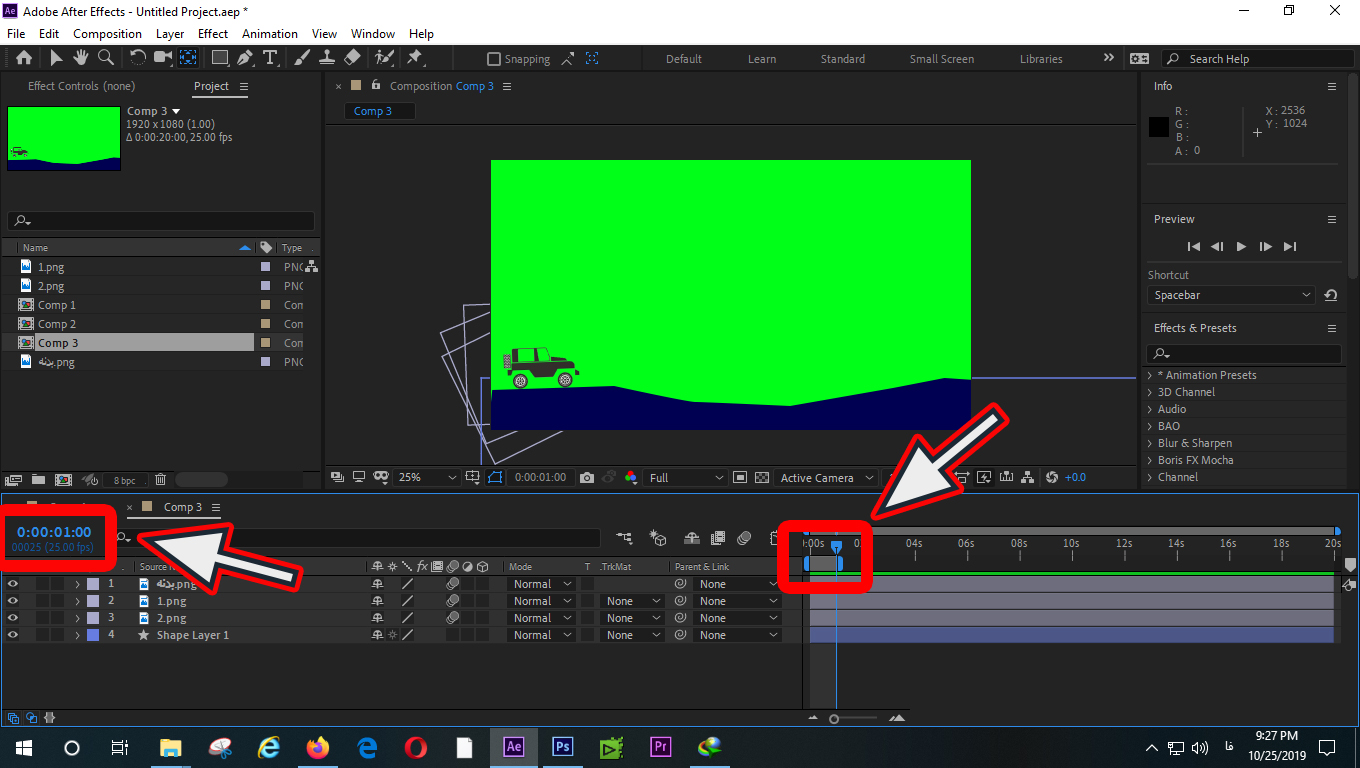Select the Horizontal Type tool
This screenshot has height=768, width=1360.
pos(270,58)
